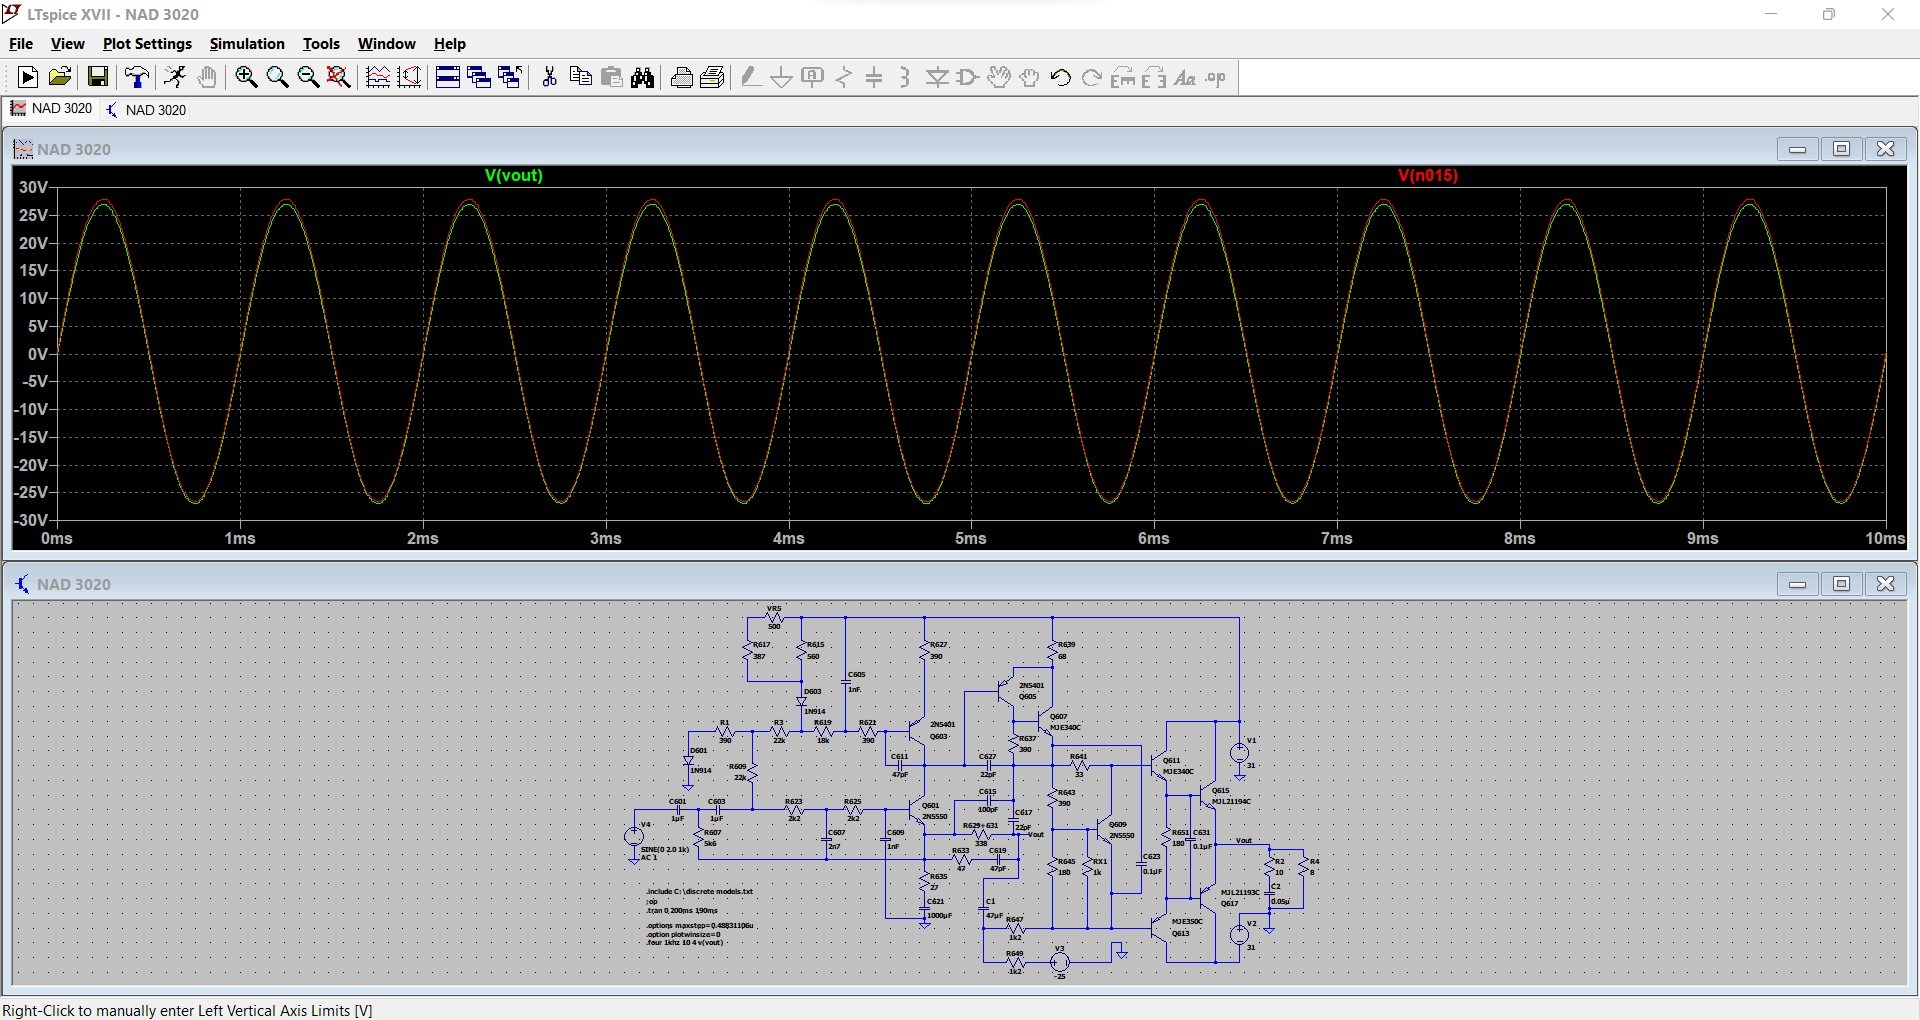Open the File menu
Image resolution: width=1920 pixels, height=1020 pixels.
(21, 44)
